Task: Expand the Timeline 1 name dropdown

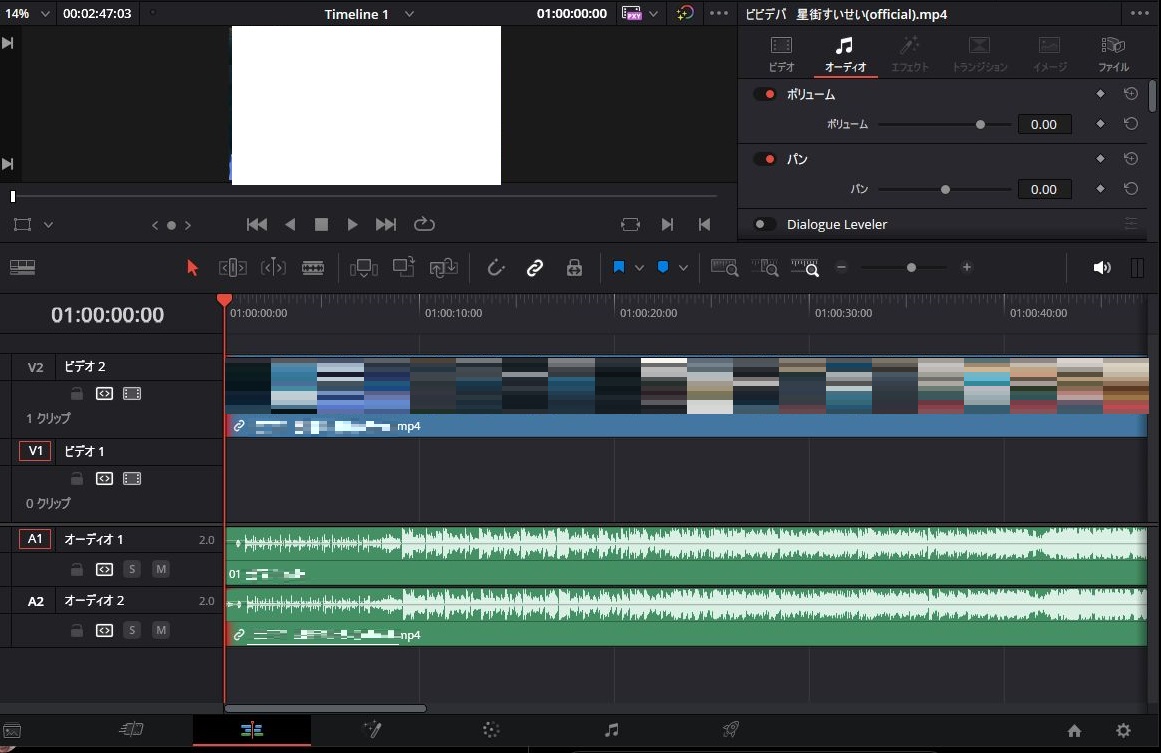Action: tap(409, 14)
